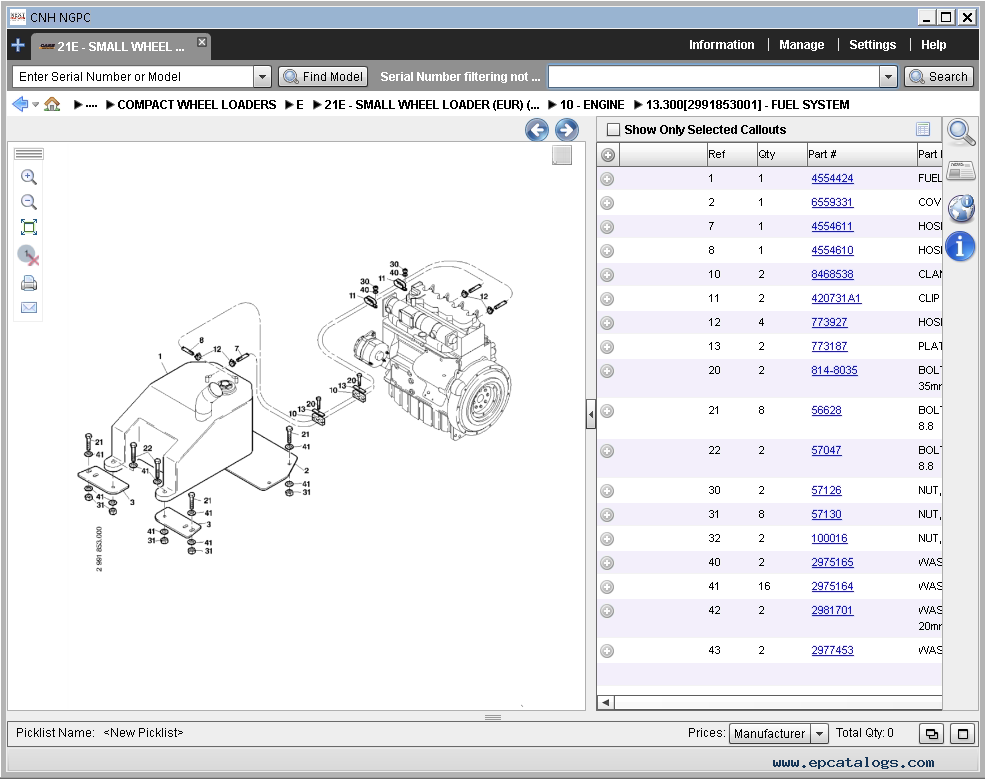The width and height of the screenshot is (985, 779).
Task: Click the diagram toolbar drag handle
Action: pos(29,154)
